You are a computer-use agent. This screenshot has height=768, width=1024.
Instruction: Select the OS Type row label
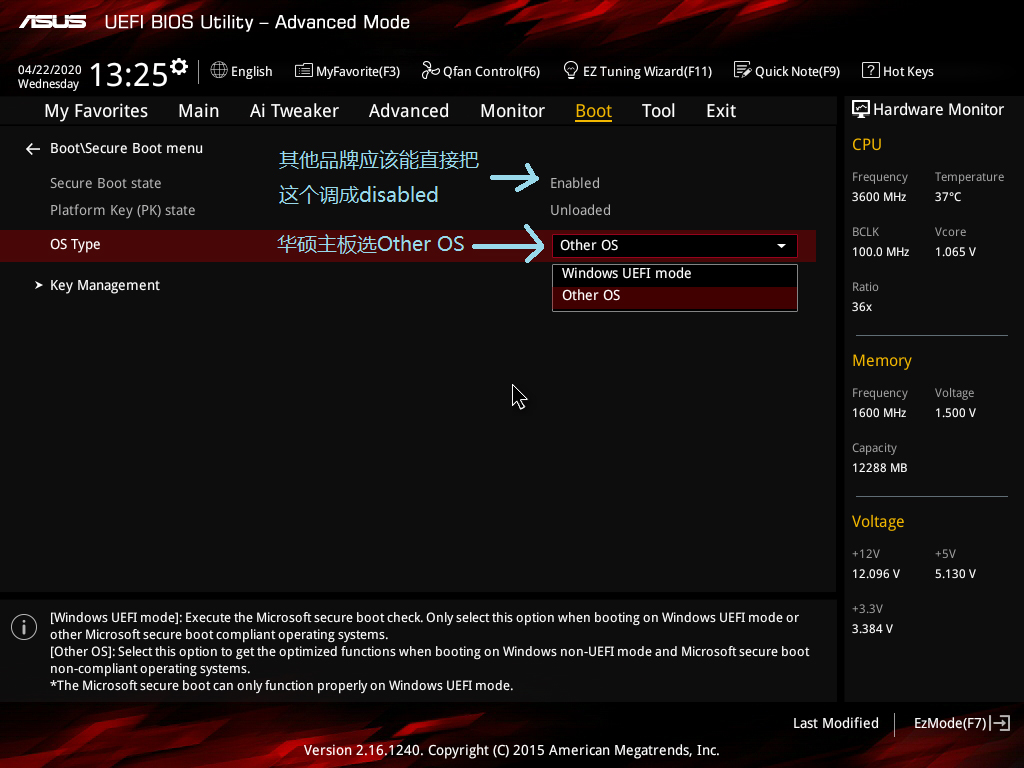75,244
